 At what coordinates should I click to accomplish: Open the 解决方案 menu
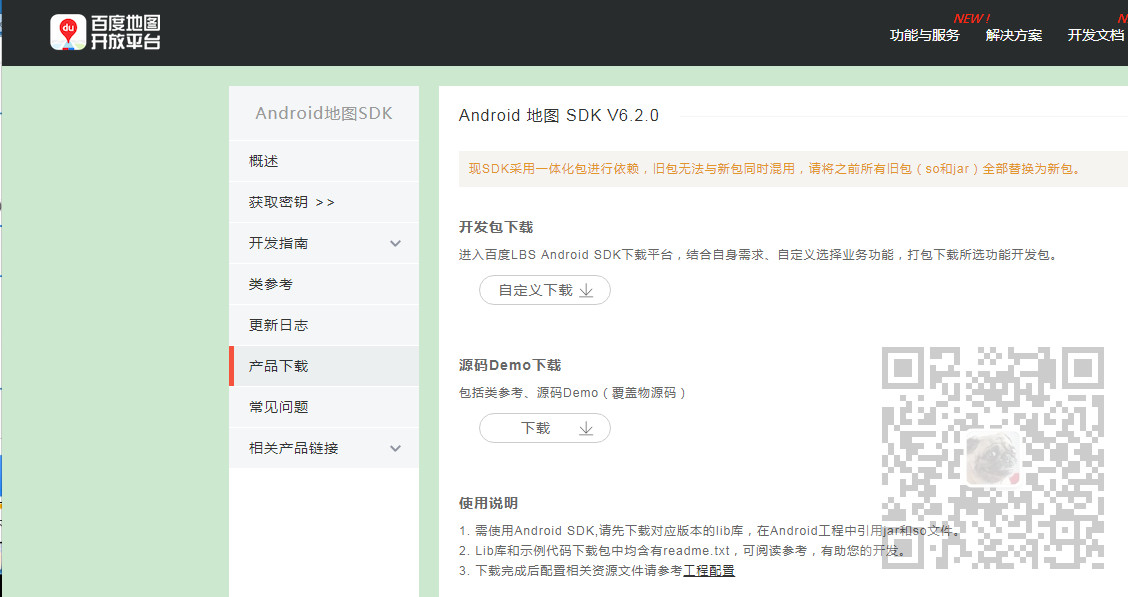coord(1013,35)
